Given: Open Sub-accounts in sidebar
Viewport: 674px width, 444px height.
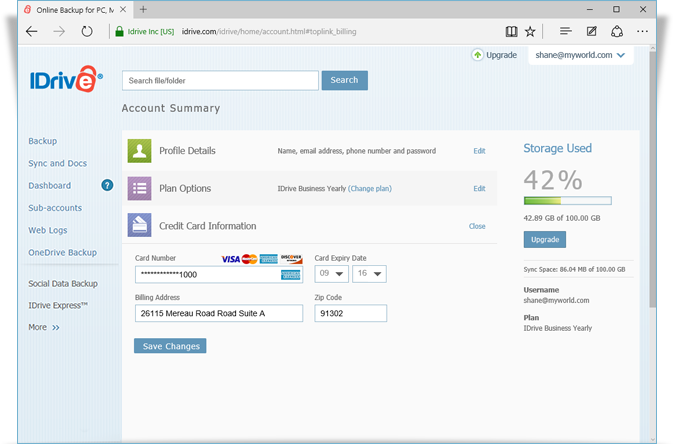Looking at the screenshot, I should tap(55, 208).
